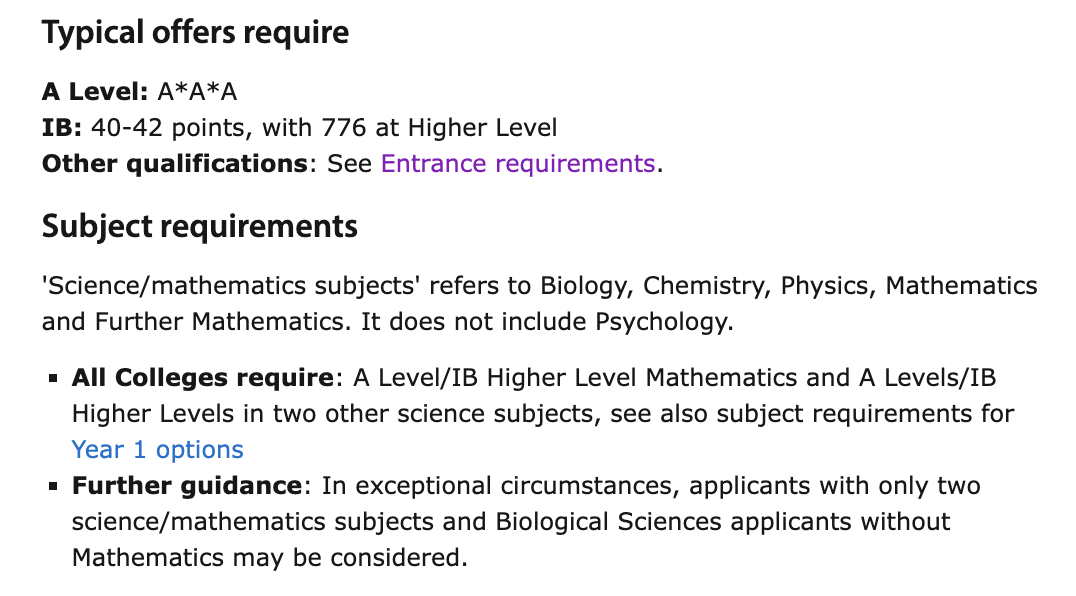Click the All Colleges require bold text

(203, 377)
